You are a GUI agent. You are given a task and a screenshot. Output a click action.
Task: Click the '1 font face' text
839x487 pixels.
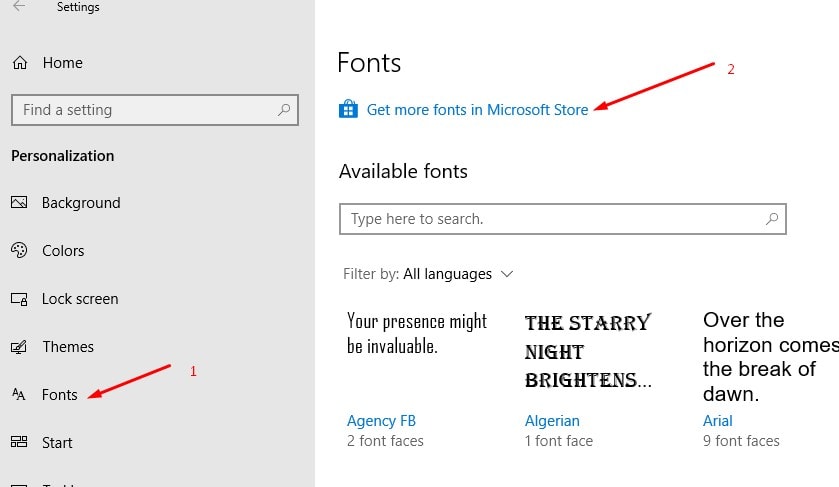pos(559,441)
